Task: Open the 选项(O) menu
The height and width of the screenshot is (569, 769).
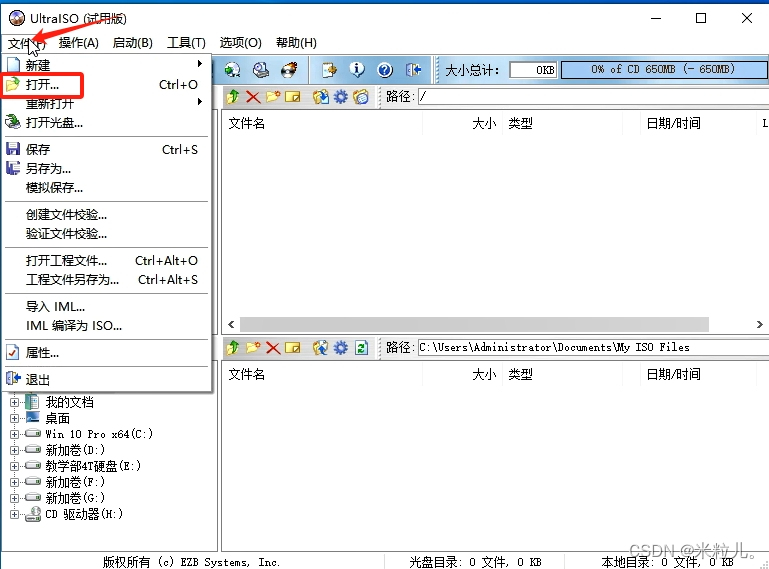Action: coord(240,43)
